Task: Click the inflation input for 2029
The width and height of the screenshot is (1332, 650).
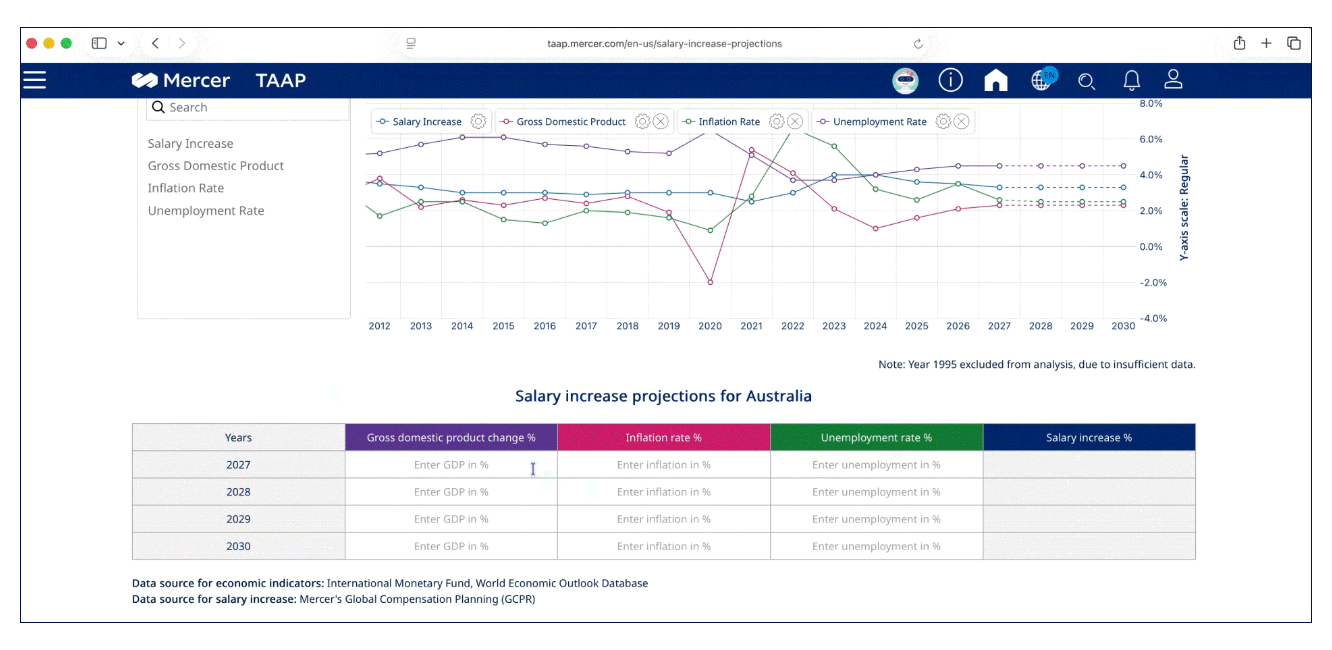Action: tap(664, 519)
